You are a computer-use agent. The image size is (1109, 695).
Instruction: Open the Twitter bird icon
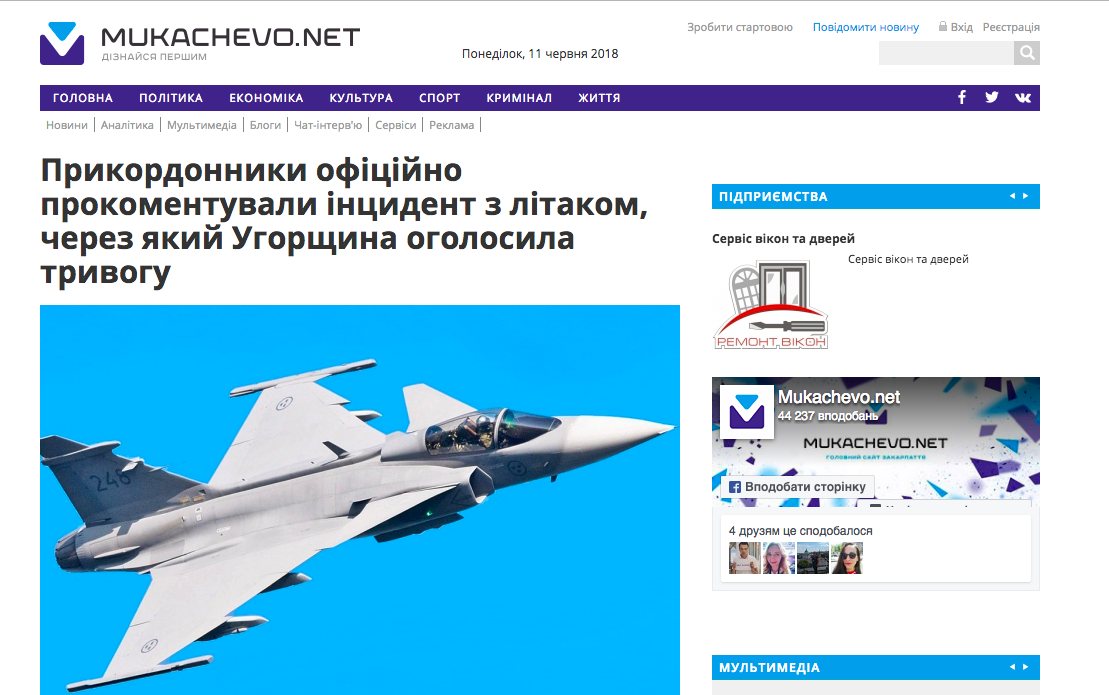(x=992, y=98)
